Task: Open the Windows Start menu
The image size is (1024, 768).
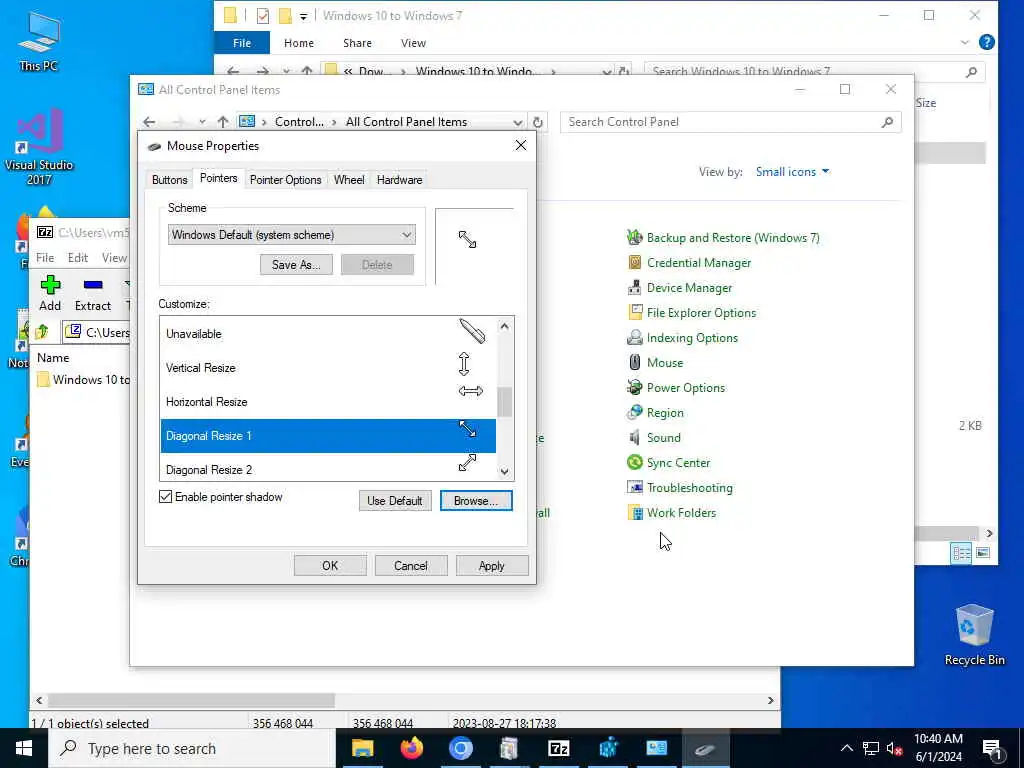Action: coord(24,748)
